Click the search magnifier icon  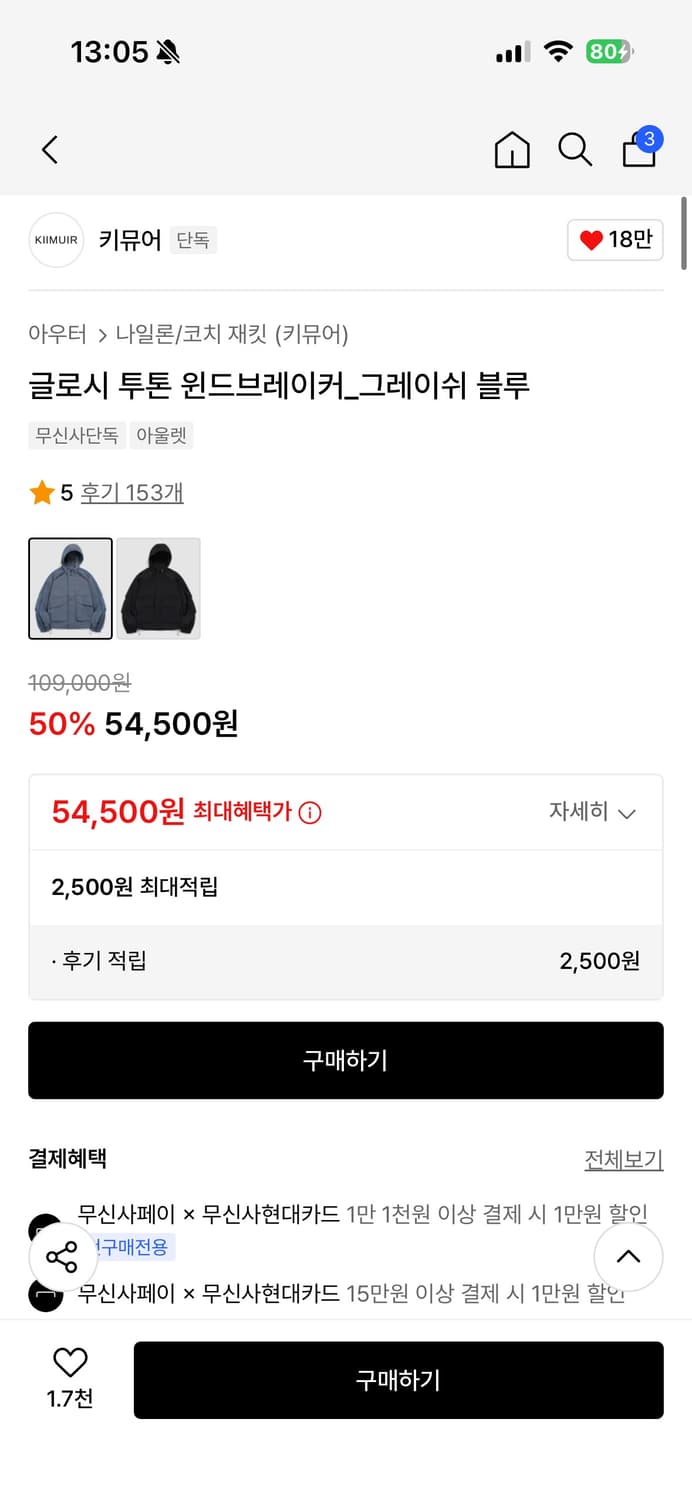click(x=575, y=150)
